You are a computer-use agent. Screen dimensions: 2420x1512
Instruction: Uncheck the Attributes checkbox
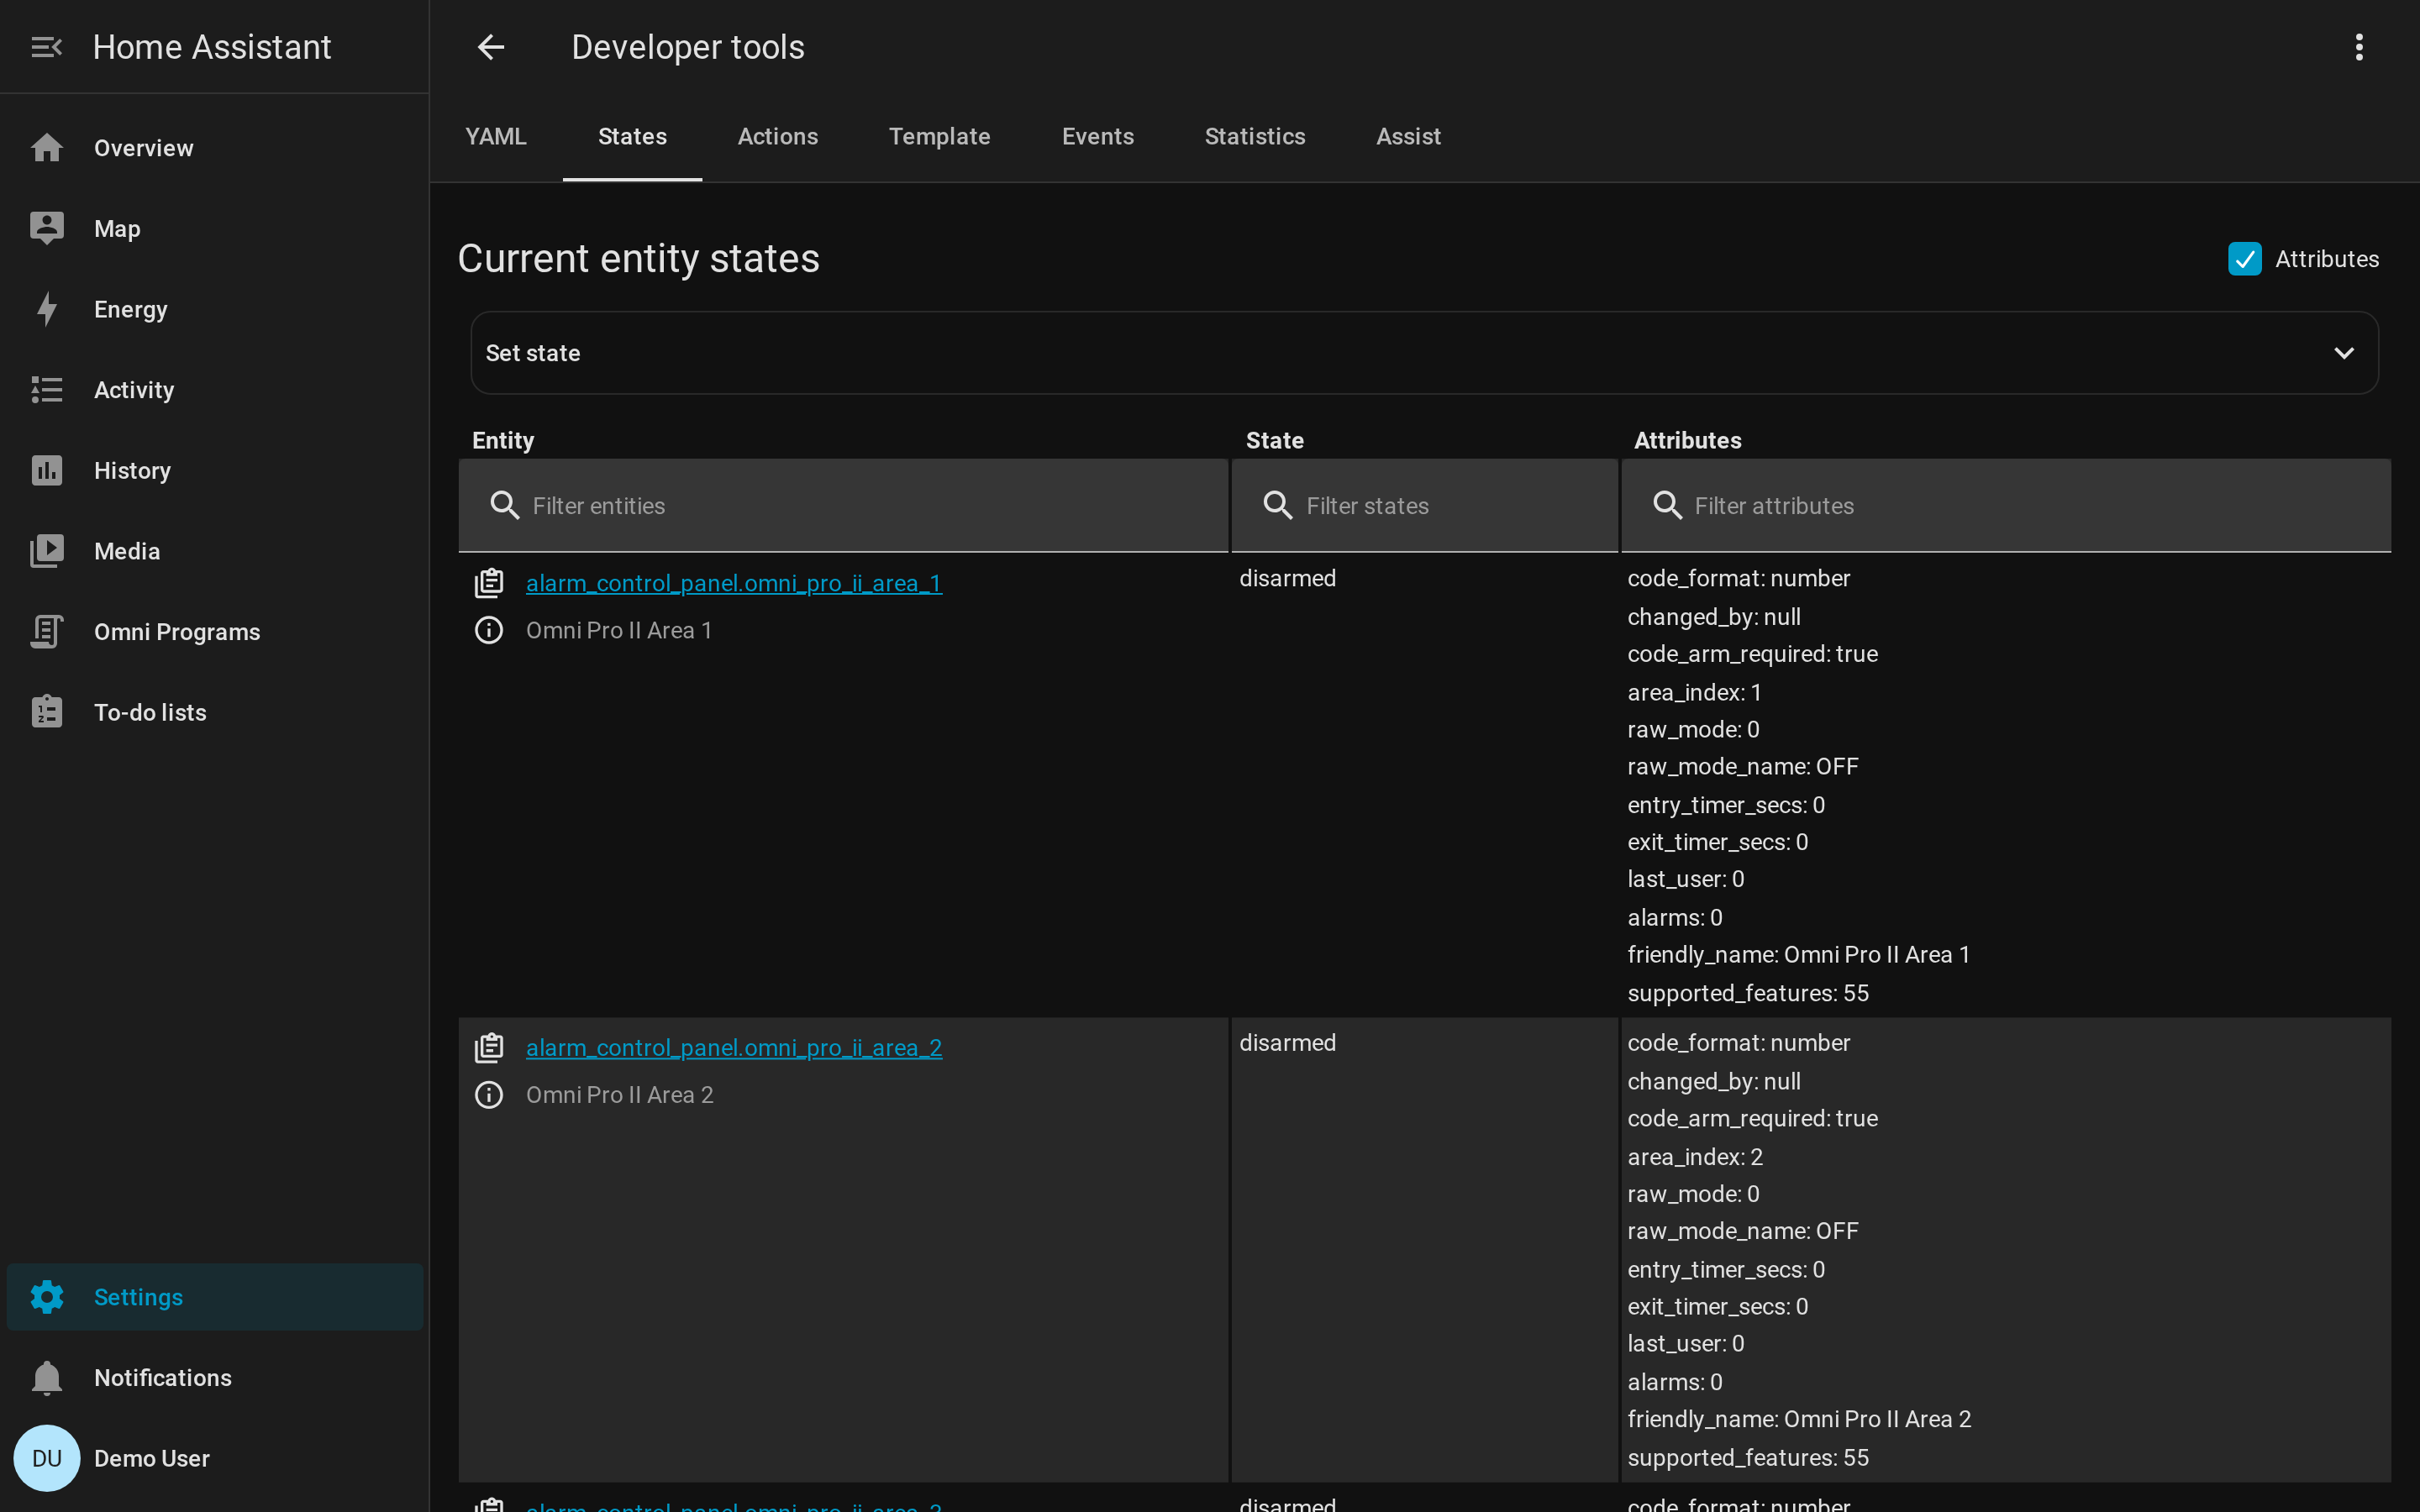(2245, 259)
